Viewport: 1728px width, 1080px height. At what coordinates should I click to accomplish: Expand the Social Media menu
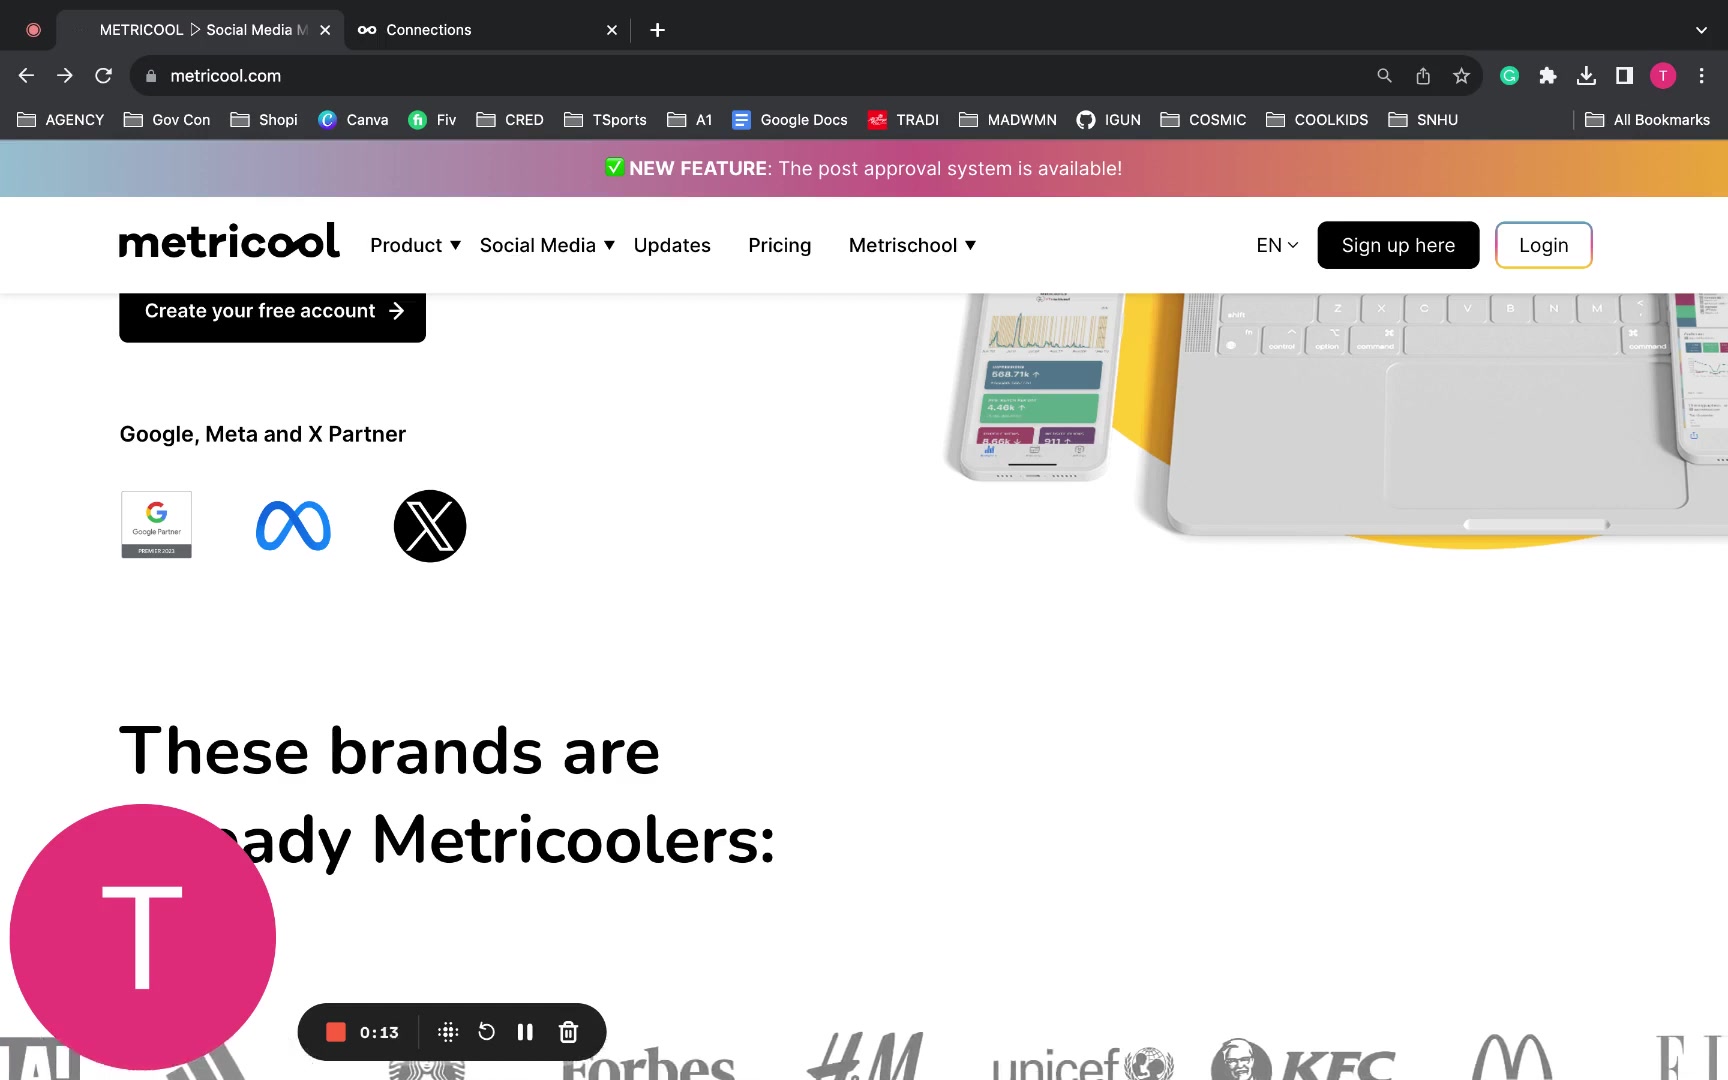547,245
